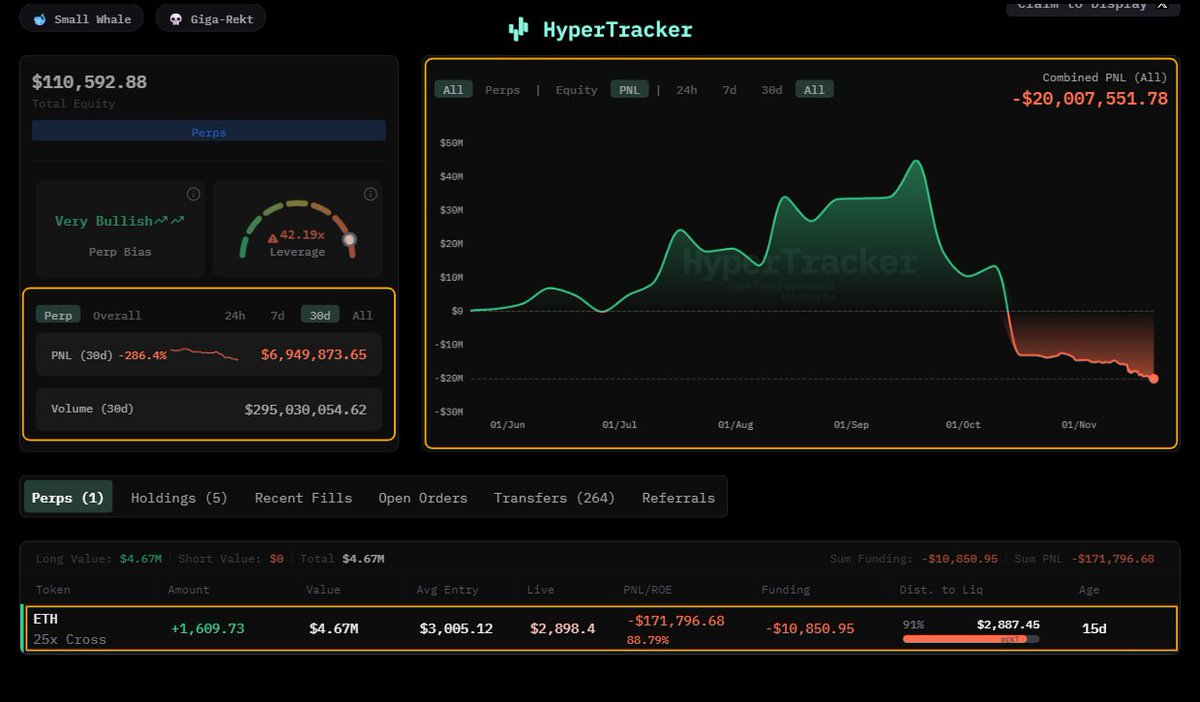Switch stats panel to Overall
1200x702 pixels.
click(x=117, y=315)
